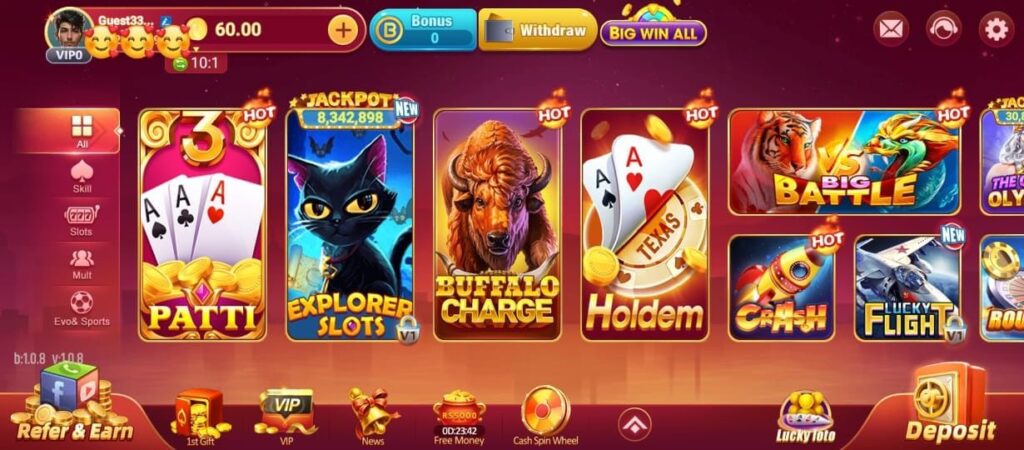
Task: Open the Cash Spin Wheel icon
Action: pos(545,417)
